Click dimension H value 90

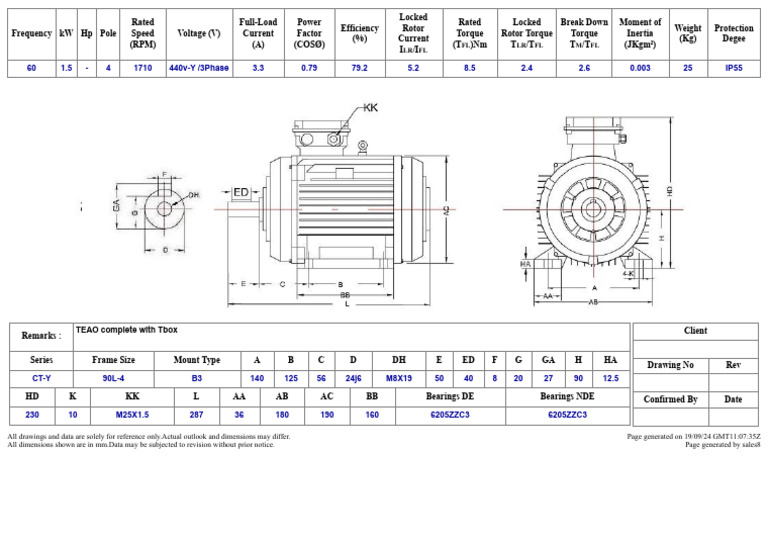(578, 378)
